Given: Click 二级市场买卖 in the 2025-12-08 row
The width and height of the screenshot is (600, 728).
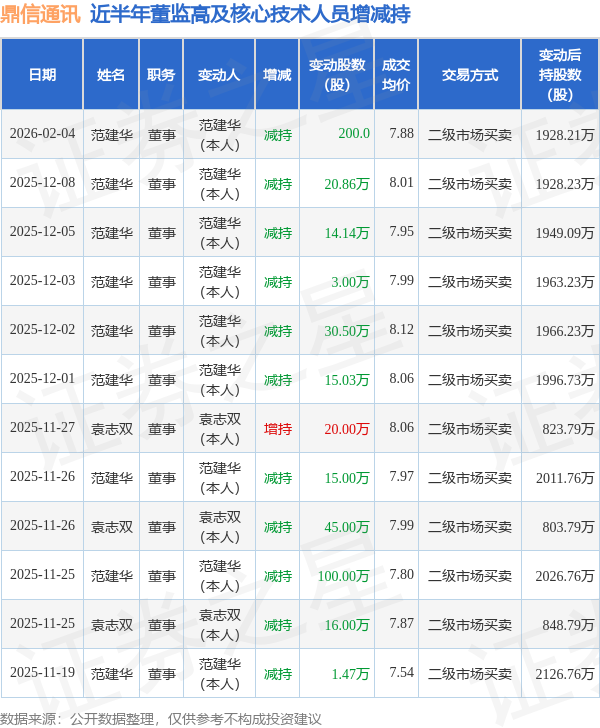Looking at the screenshot, I should click(x=470, y=184).
